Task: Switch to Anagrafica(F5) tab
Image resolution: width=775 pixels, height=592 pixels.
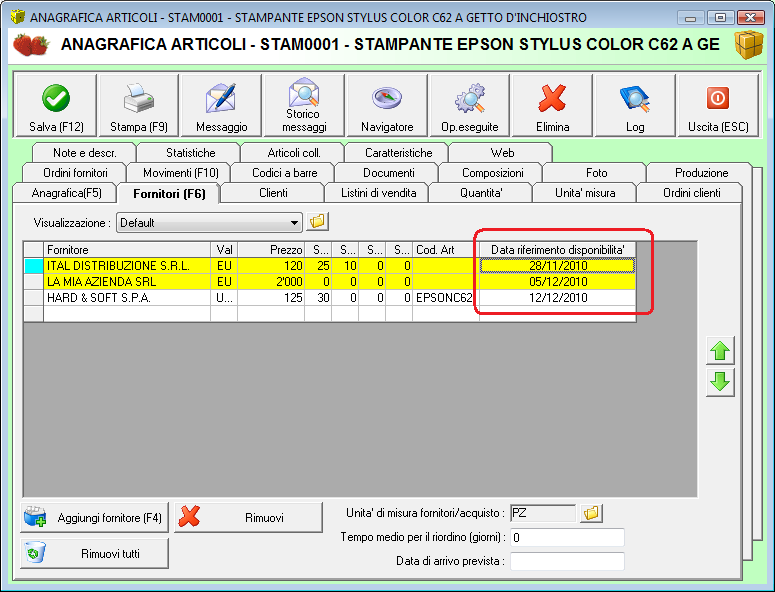Action: (x=66, y=193)
